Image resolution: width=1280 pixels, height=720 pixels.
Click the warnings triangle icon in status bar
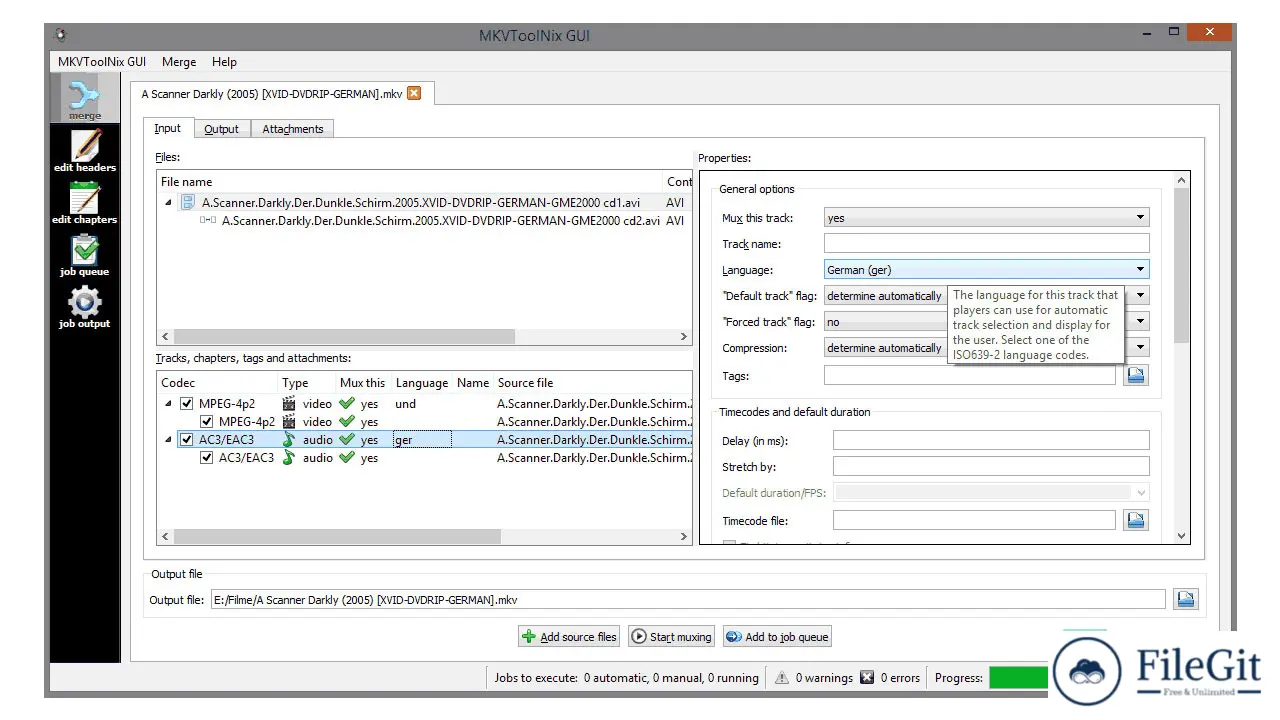pos(782,678)
